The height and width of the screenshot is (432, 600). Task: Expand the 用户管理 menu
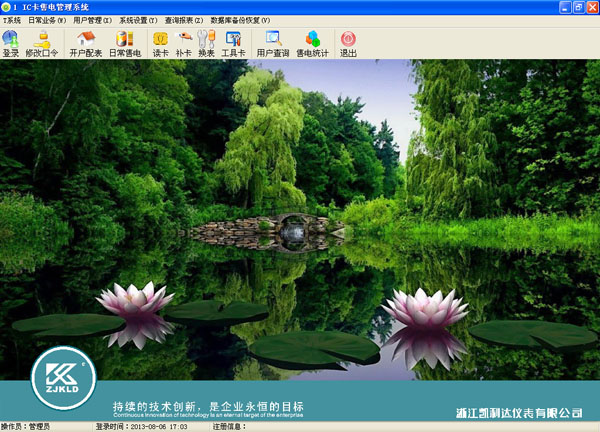tap(92, 20)
